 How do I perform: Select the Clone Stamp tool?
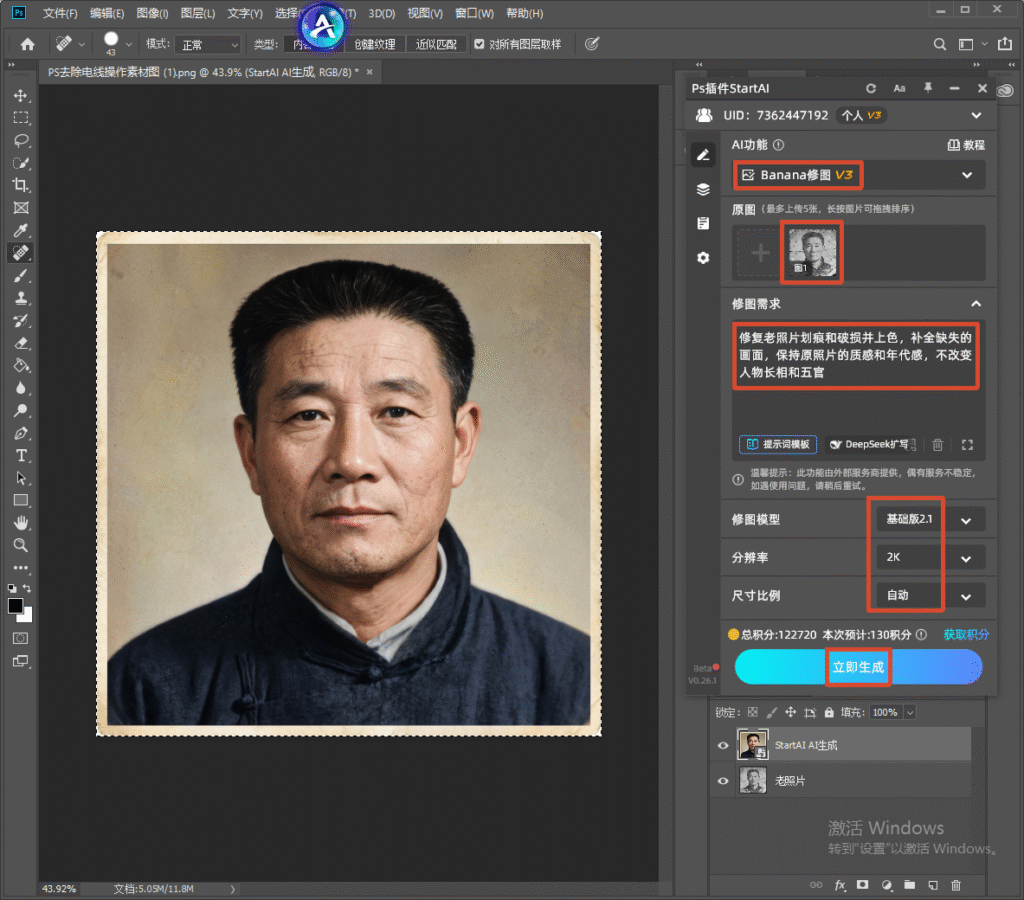(21, 298)
